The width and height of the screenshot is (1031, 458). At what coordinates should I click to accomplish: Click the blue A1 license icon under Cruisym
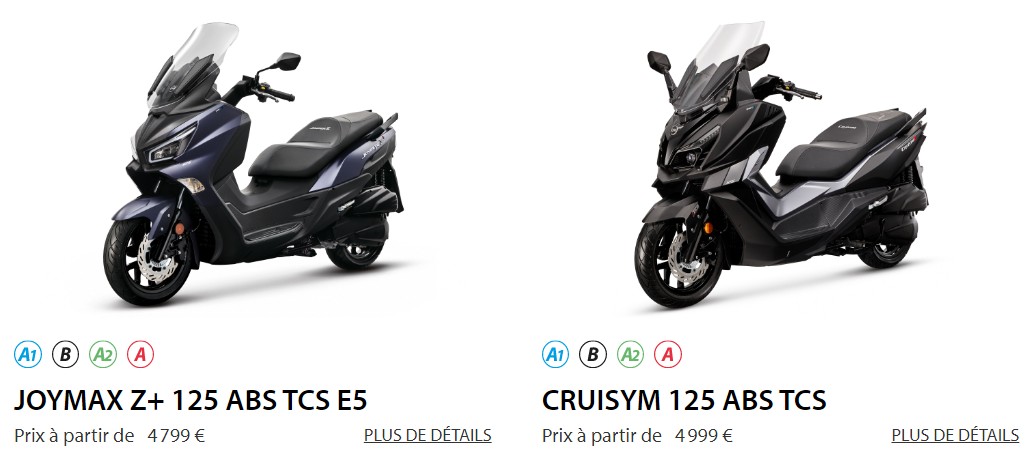point(556,355)
